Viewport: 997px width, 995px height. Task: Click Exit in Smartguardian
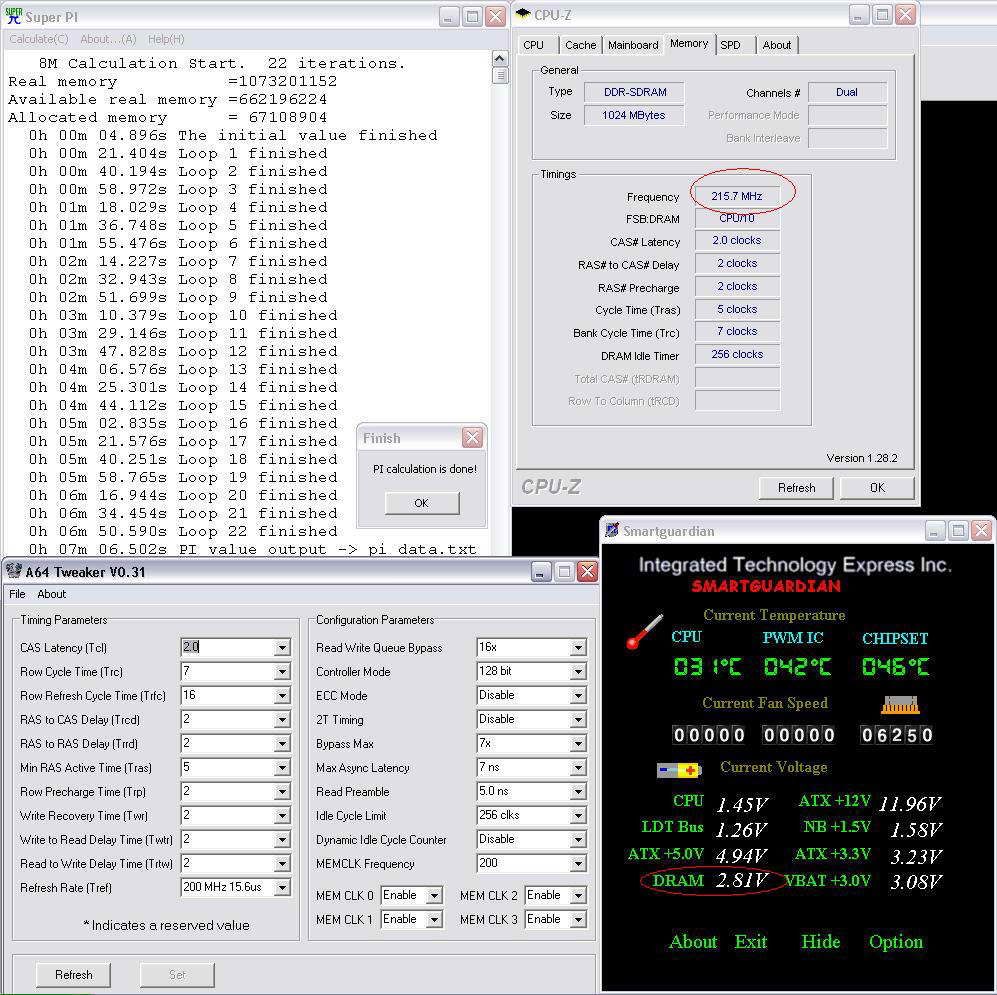pyautogui.click(x=751, y=942)
